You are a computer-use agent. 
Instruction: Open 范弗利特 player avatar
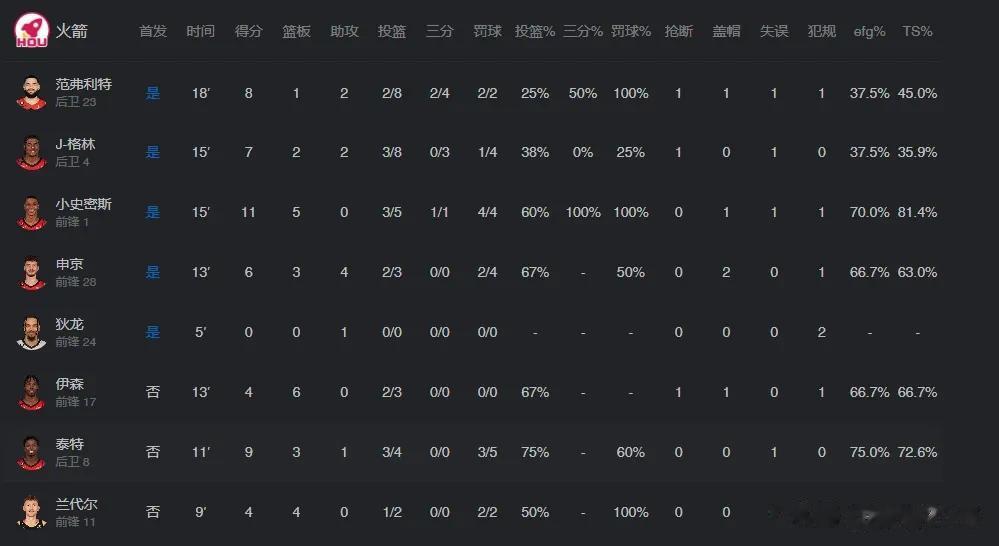pyautogui.click(x=31, y=93)
